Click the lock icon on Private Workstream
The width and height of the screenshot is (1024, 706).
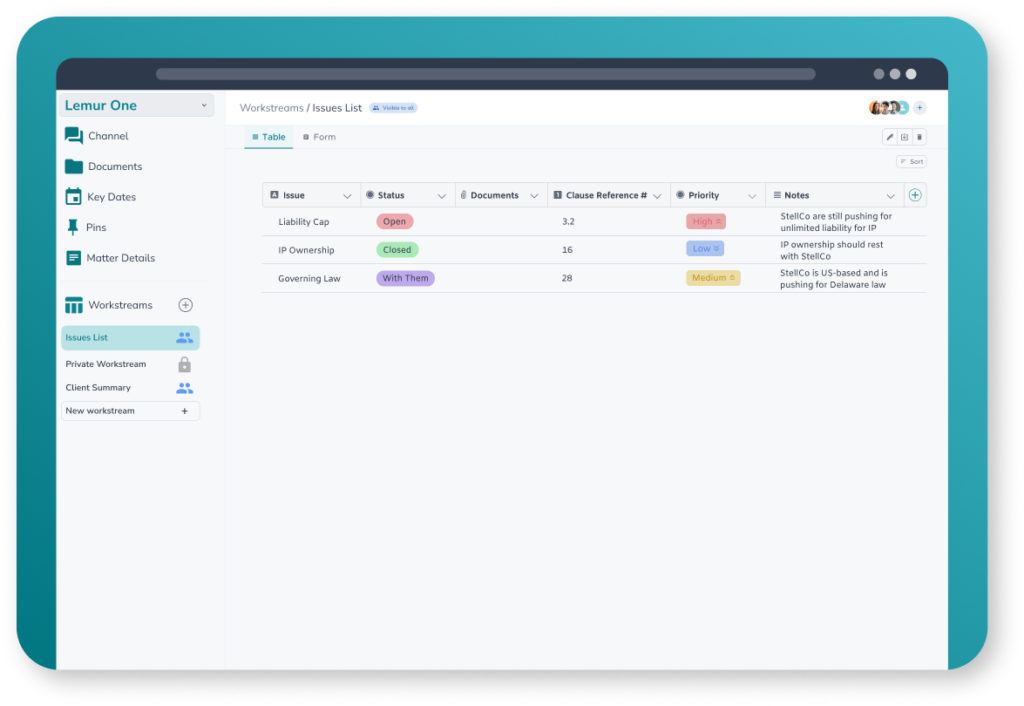(184, 365)
